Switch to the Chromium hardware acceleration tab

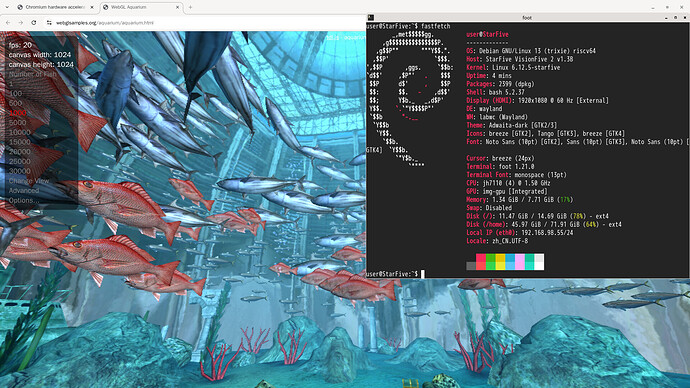pos(56,7)
